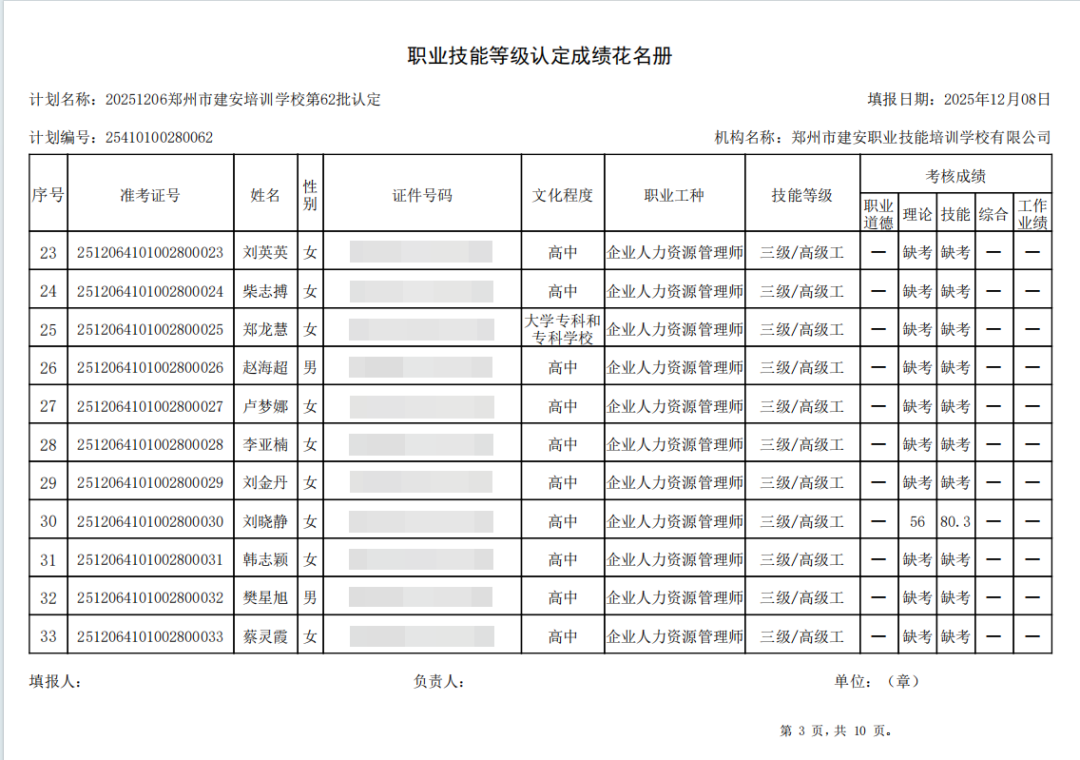Select the name 郑龙慧
The image size is (1080, 760).
[x=265, y=329]
